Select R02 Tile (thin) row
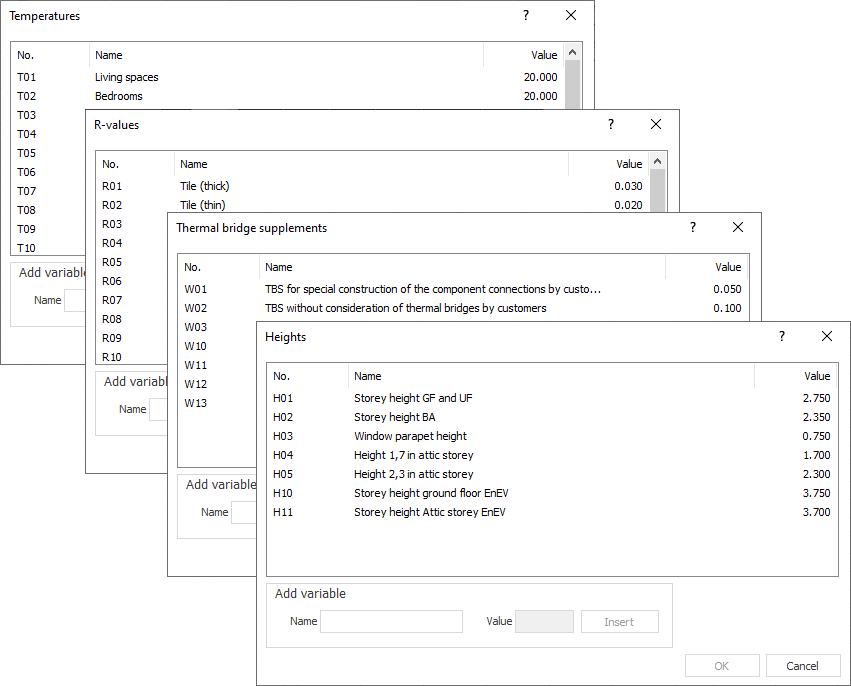 click(372, 205)
